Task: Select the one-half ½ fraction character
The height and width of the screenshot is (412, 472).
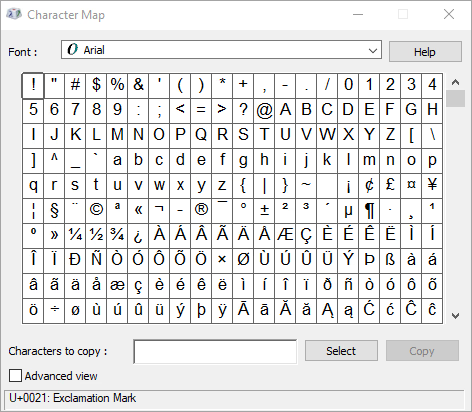Action: tap(96, 236)
